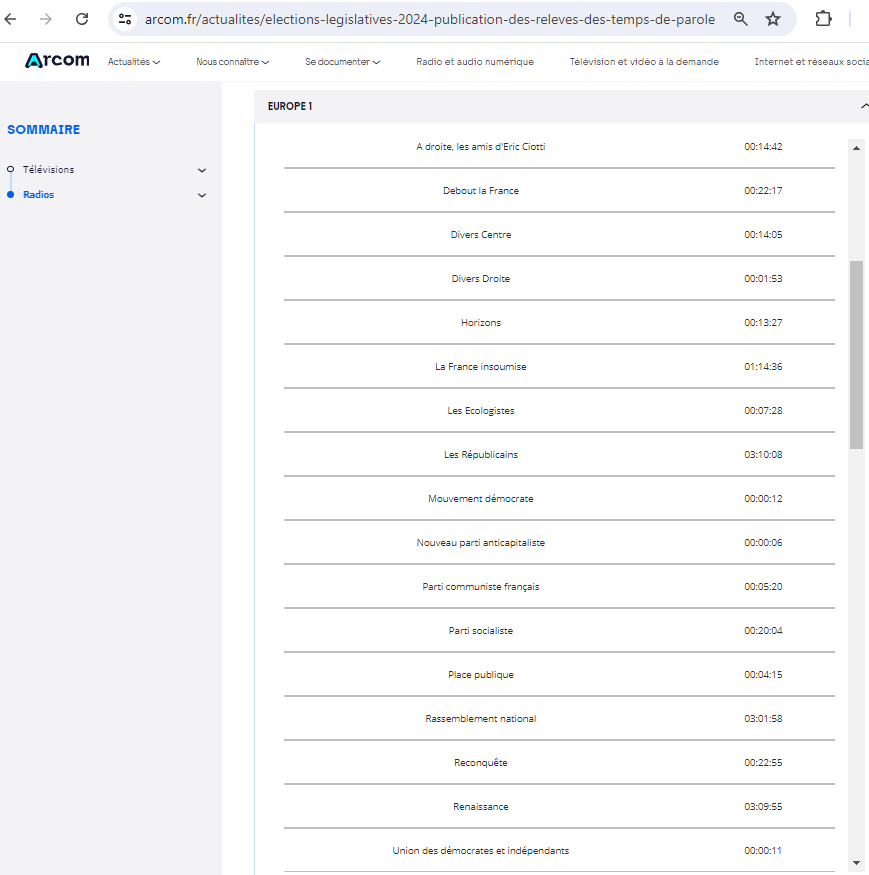Click 'Divers Droite' row label
Viewport: 869px width, 875px height.
pos(481,279)
